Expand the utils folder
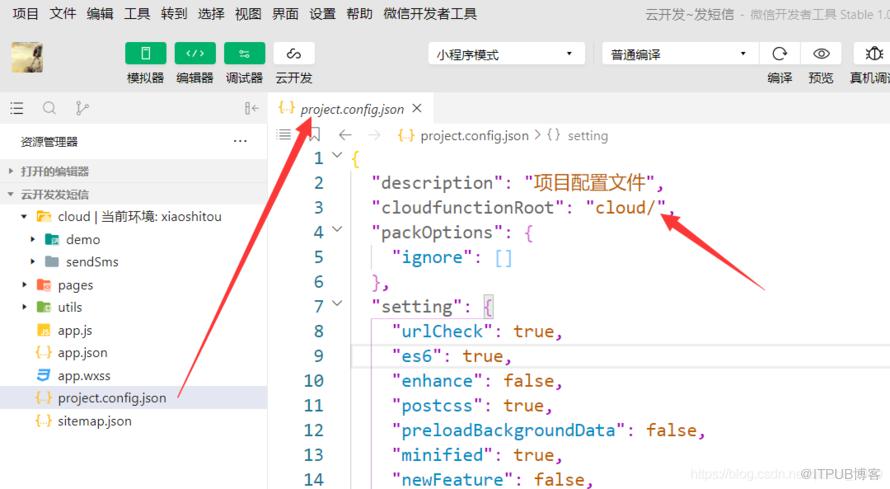Screen dimensions: 890x489 24,307
